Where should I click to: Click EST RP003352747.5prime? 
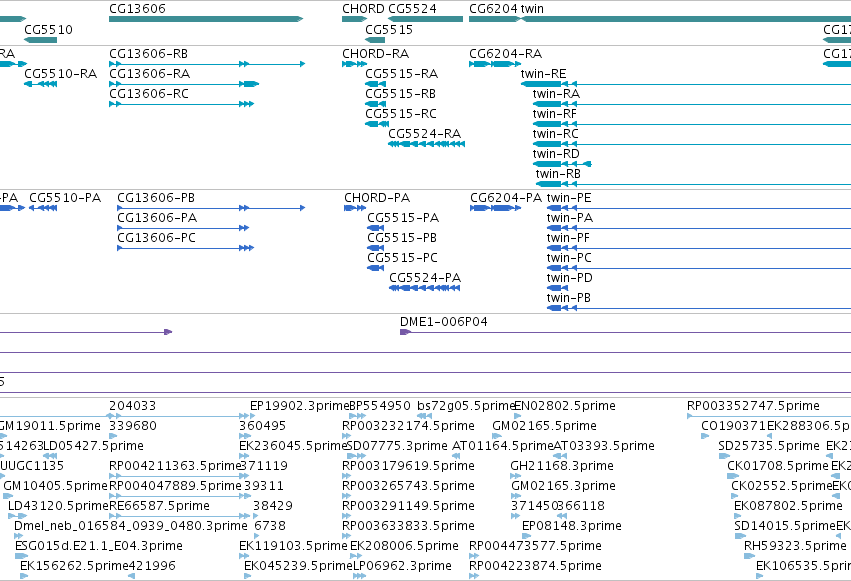tap(753, 406)
